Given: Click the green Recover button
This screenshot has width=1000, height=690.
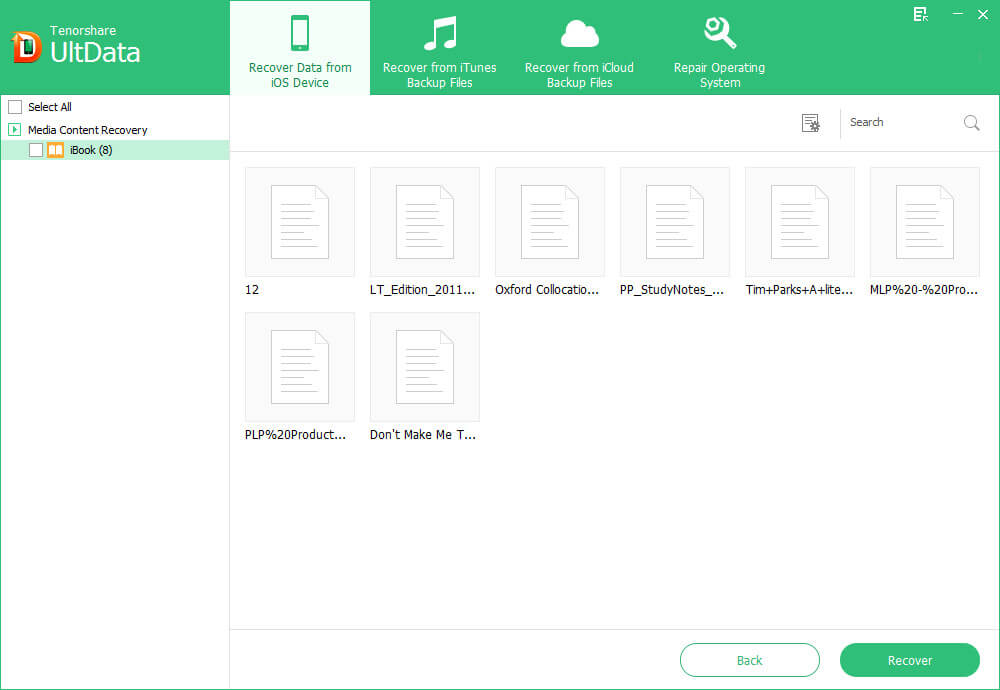Looking at the screenshot, I should tap(909, 660).
